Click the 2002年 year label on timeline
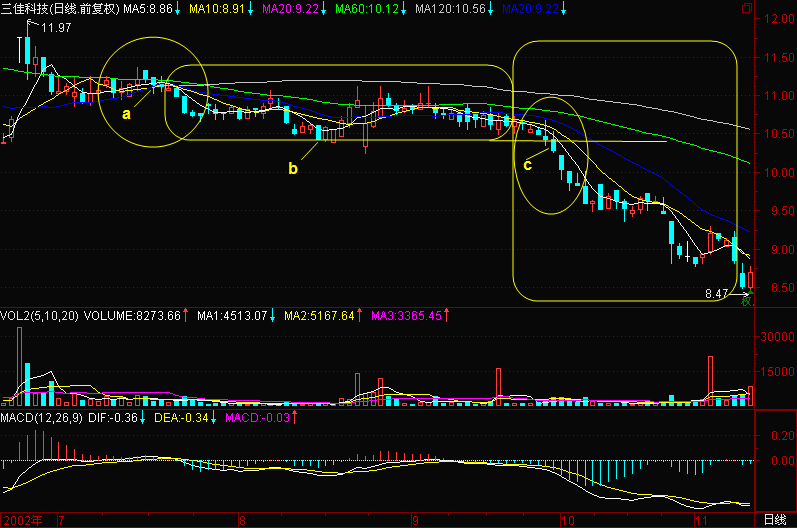Viewport: 797px width, 528px height. [x=23, y=521]
